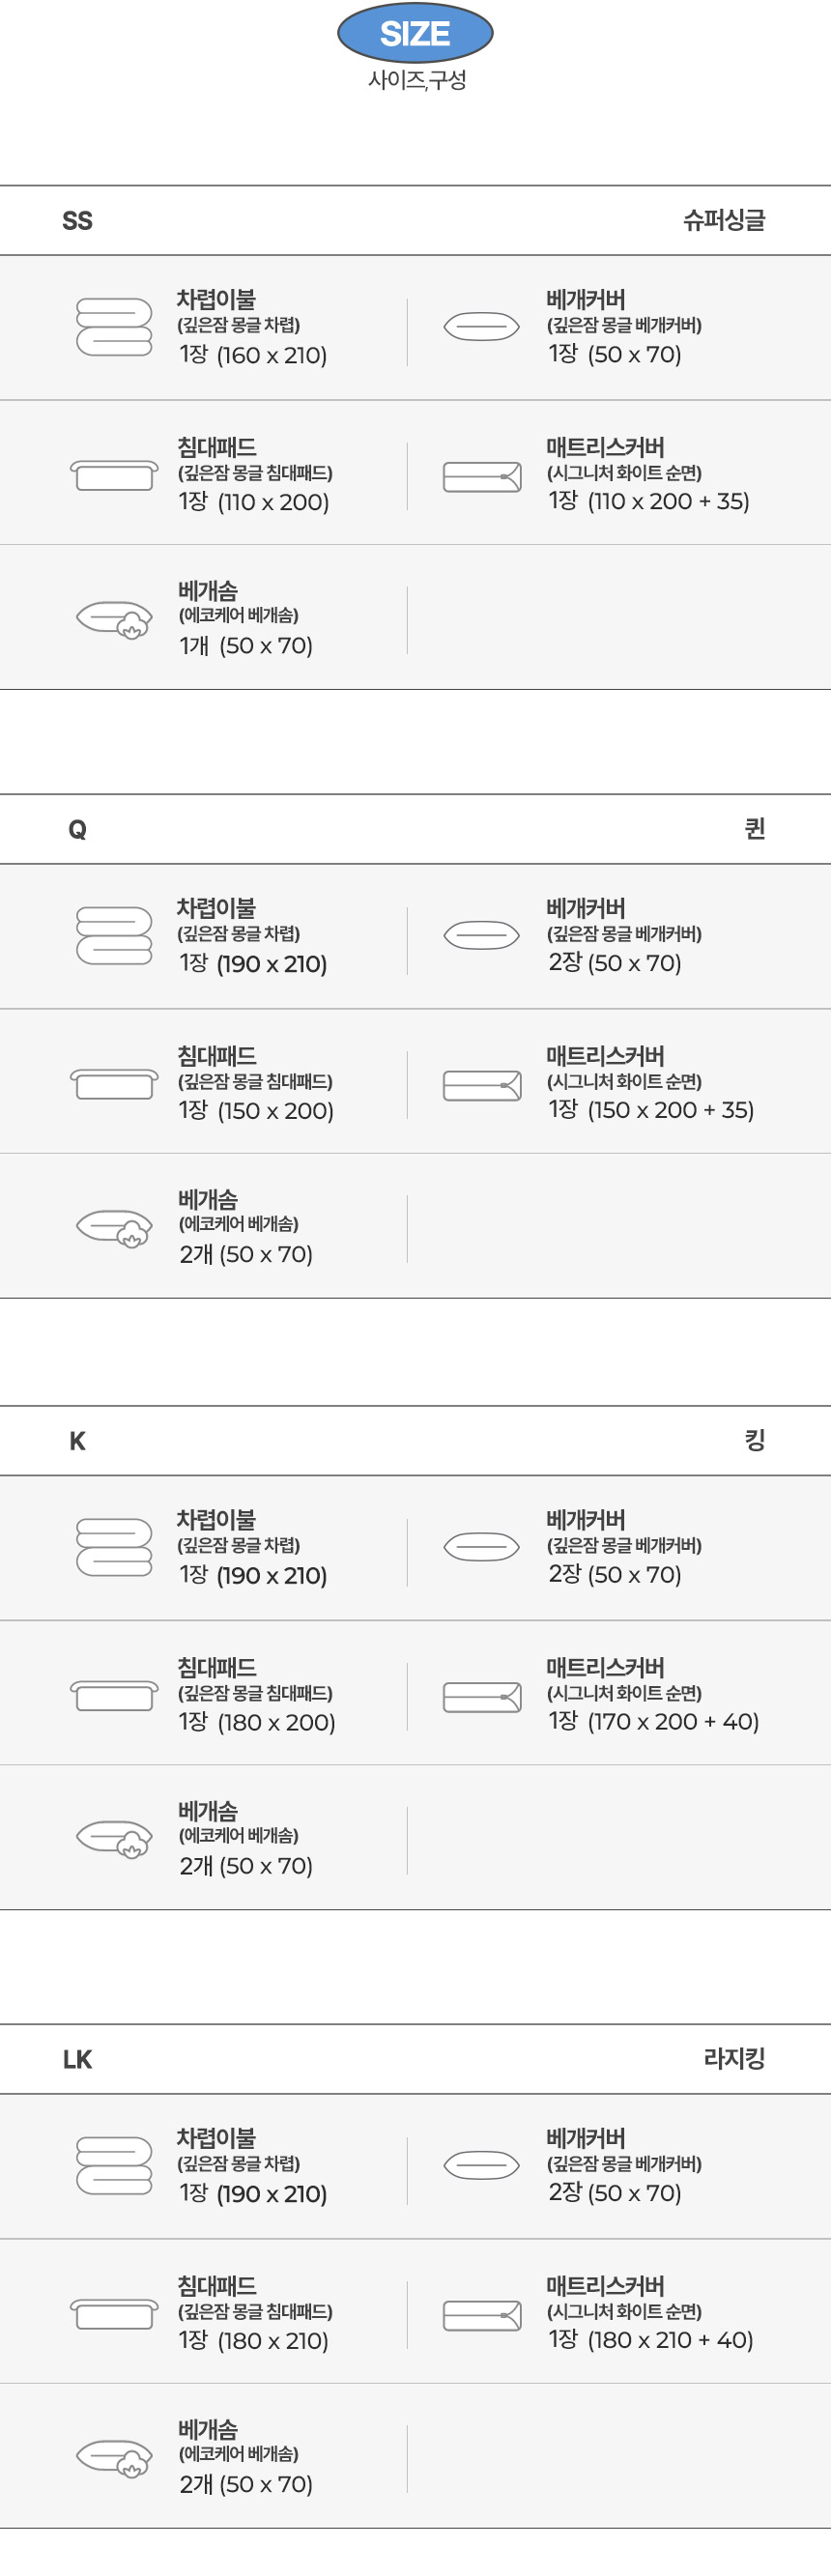The height and width of the screenshot is (2576, 831).
Task: Click the pillow filling icon in the LK section
Action: 115,2457
